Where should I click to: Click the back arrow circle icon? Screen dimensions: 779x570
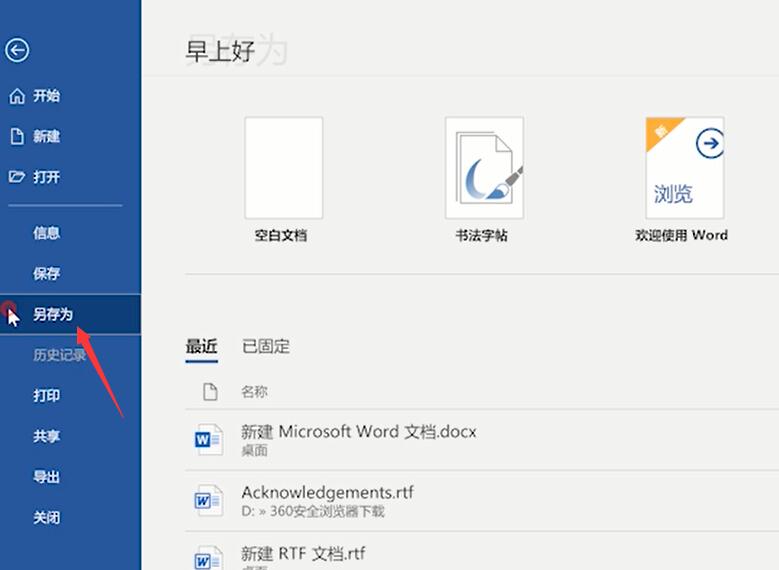pyautogui.click(x=17, y=50)
